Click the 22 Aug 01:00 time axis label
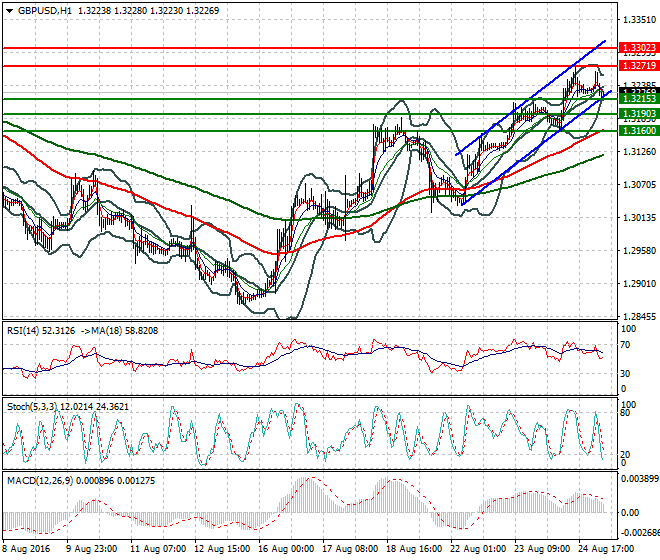Screen dimensions: 660x560 pyautogui.click(x=478, y=549)
